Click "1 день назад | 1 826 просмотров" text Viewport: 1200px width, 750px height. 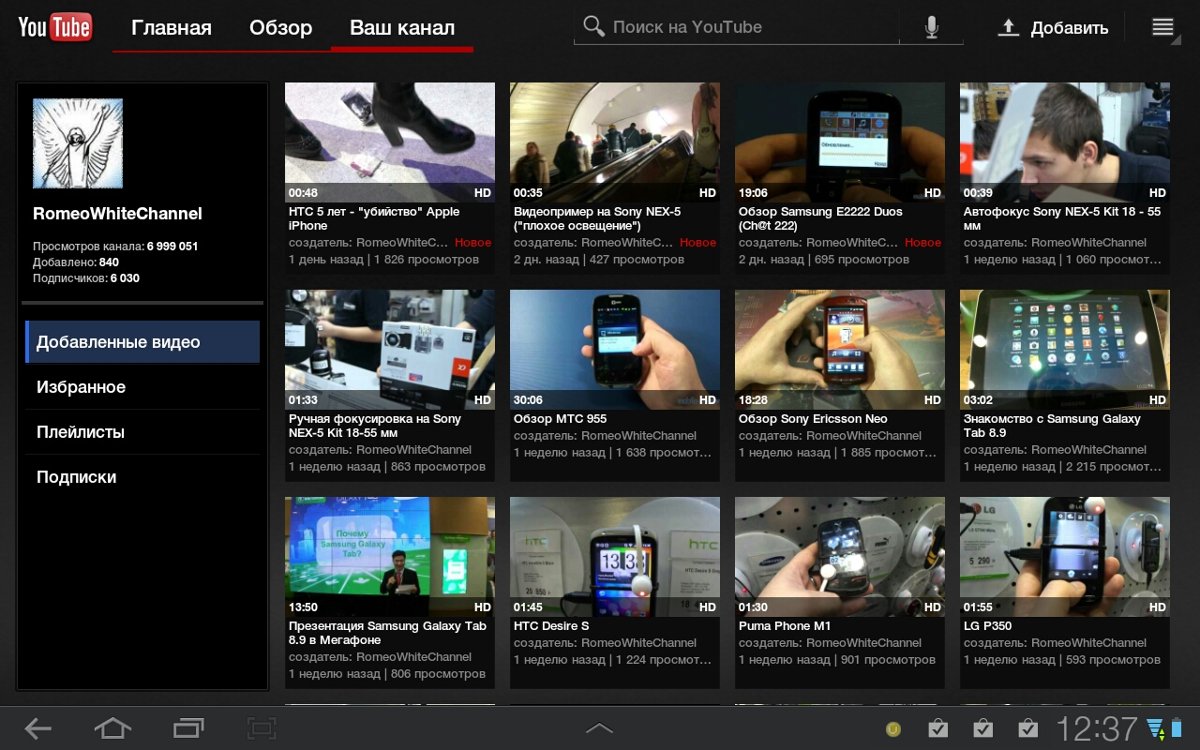click(384, 260)
